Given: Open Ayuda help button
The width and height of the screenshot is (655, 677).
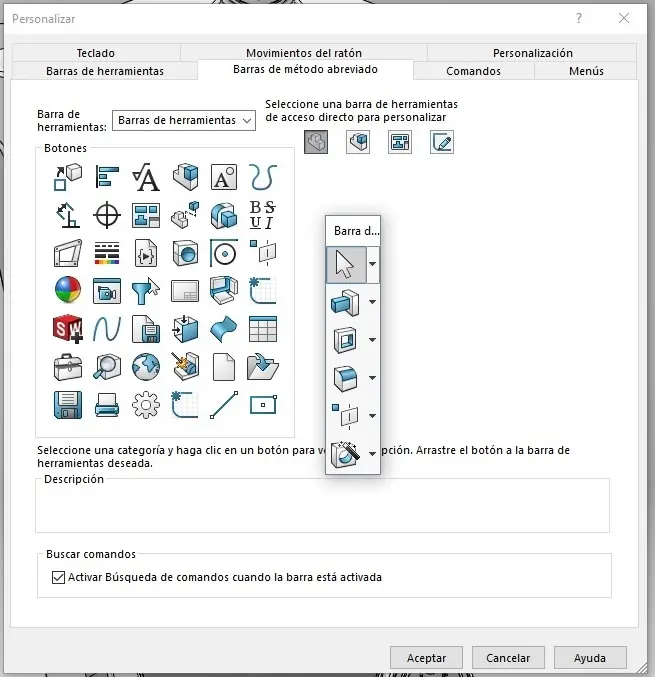Looking at the screenshot, I should coord(590,658).
